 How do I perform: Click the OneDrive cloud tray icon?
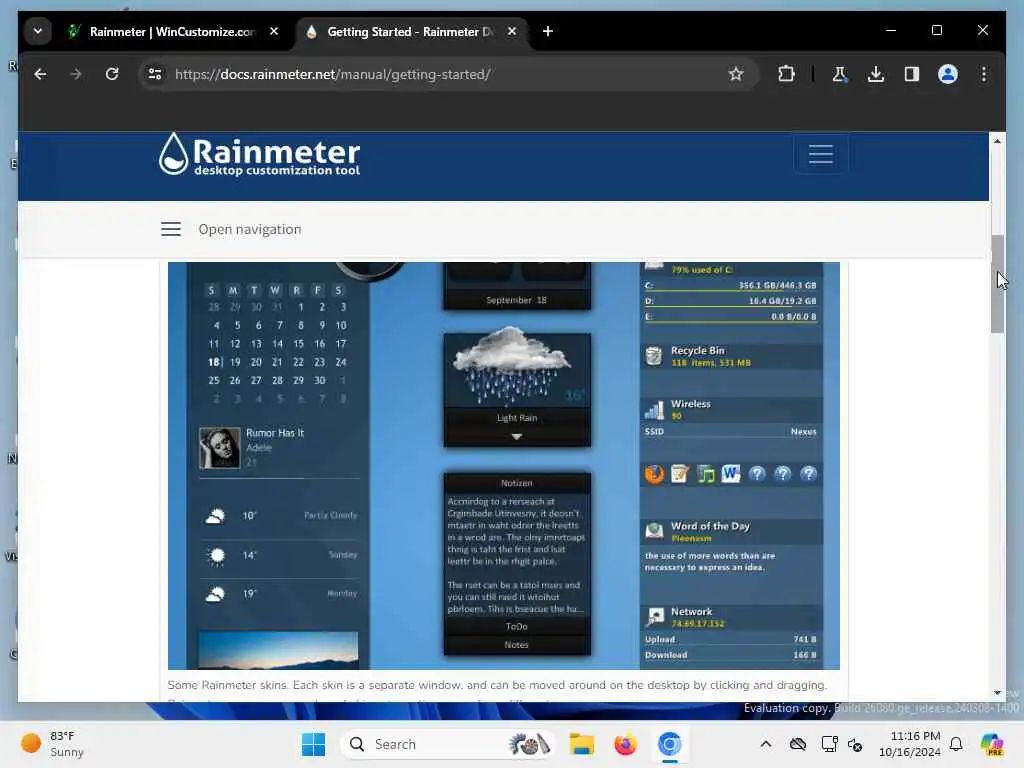tap(797, 744)
